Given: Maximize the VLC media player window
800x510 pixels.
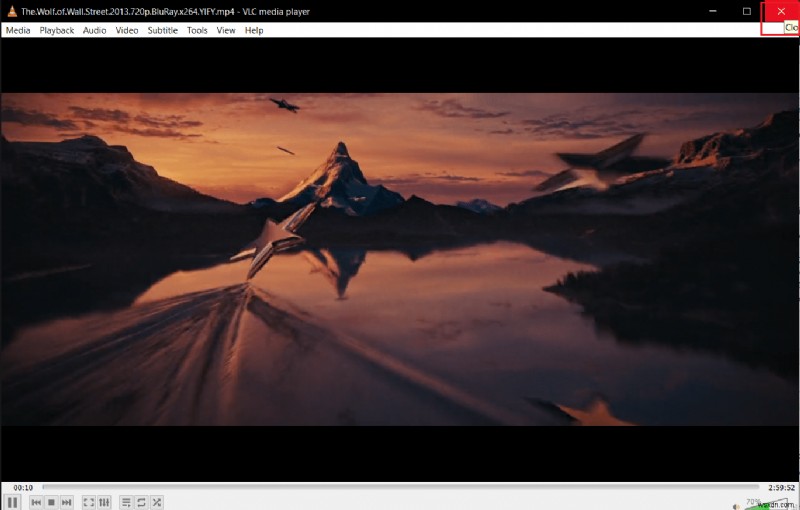Looking at the screenshot, I should (746, 11).
